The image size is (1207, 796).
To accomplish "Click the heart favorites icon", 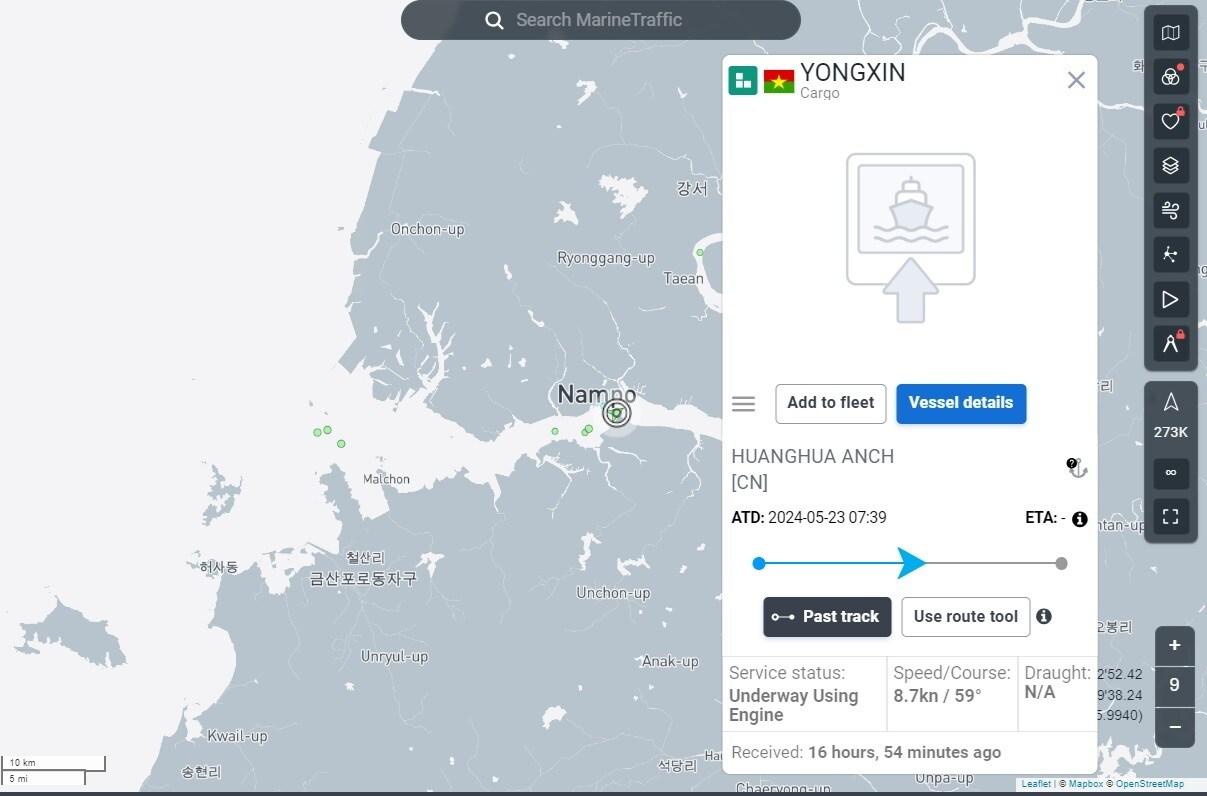I will point(1170,121).
